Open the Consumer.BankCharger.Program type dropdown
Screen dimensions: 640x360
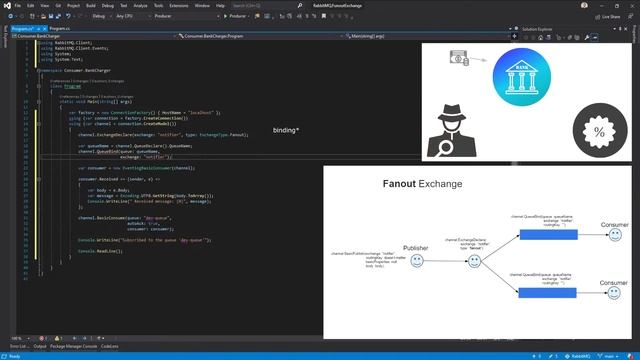coord(260,36)
